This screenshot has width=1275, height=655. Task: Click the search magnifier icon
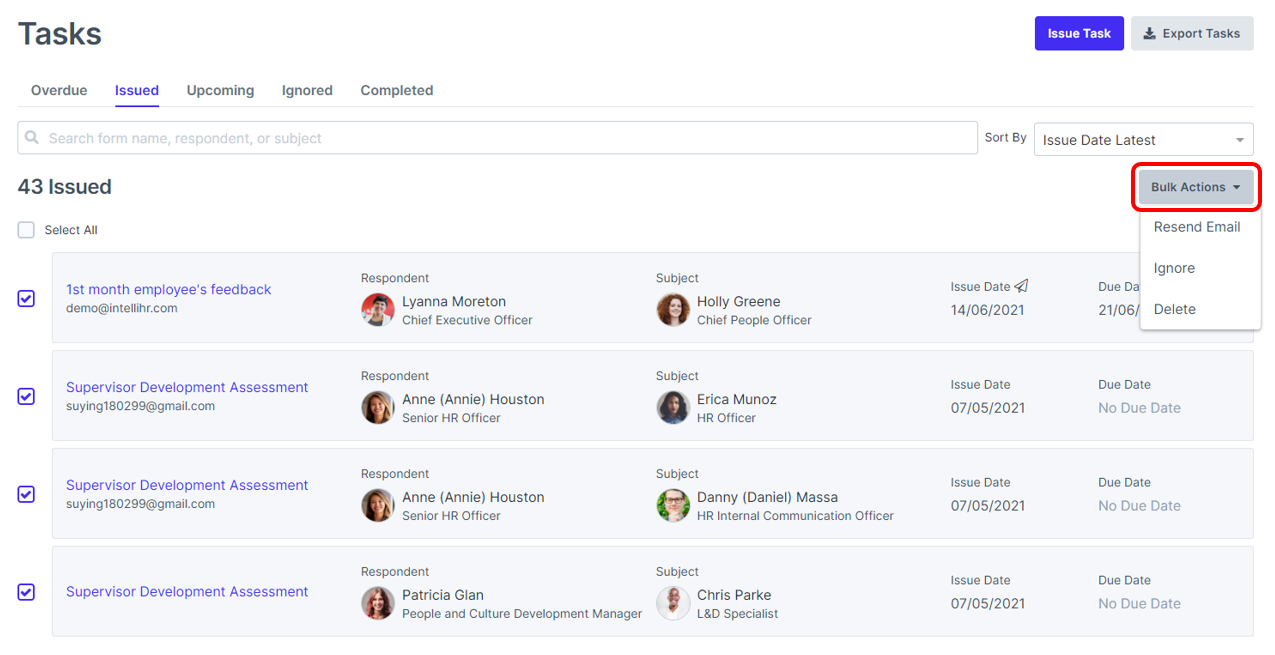(33, 137)
